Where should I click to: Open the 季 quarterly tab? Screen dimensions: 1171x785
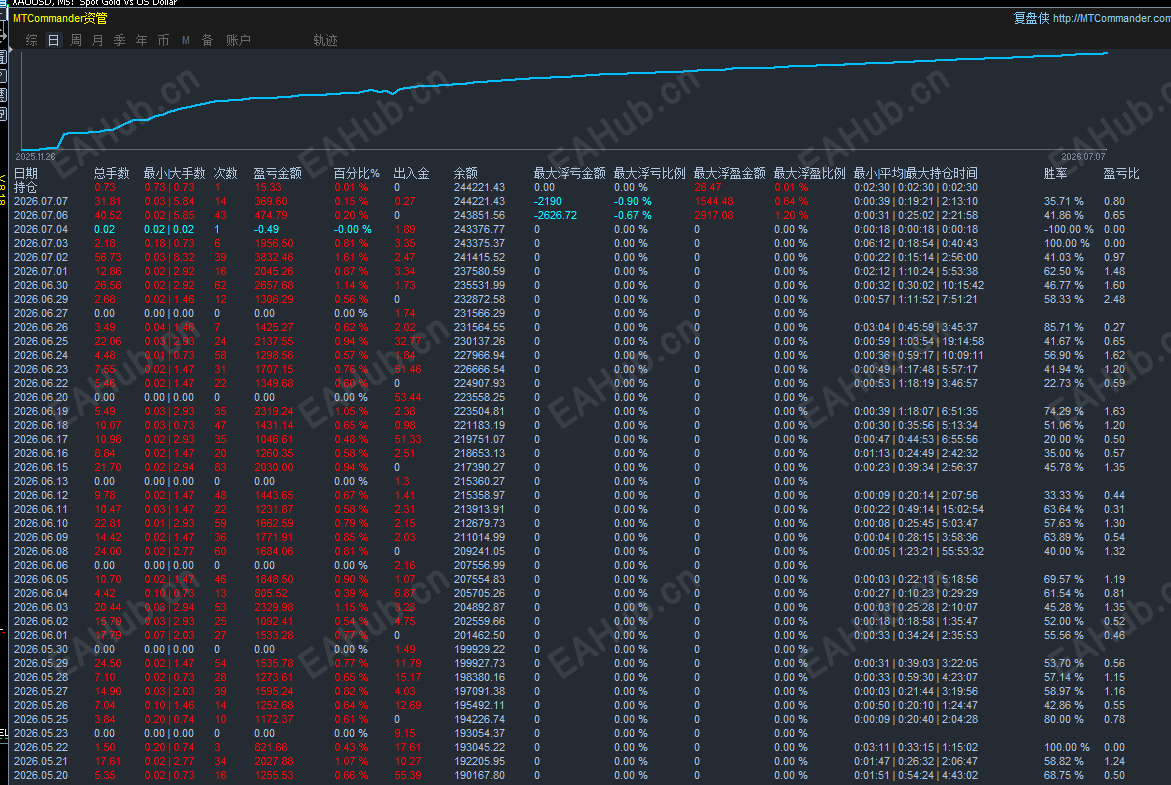tap(119, 40)
